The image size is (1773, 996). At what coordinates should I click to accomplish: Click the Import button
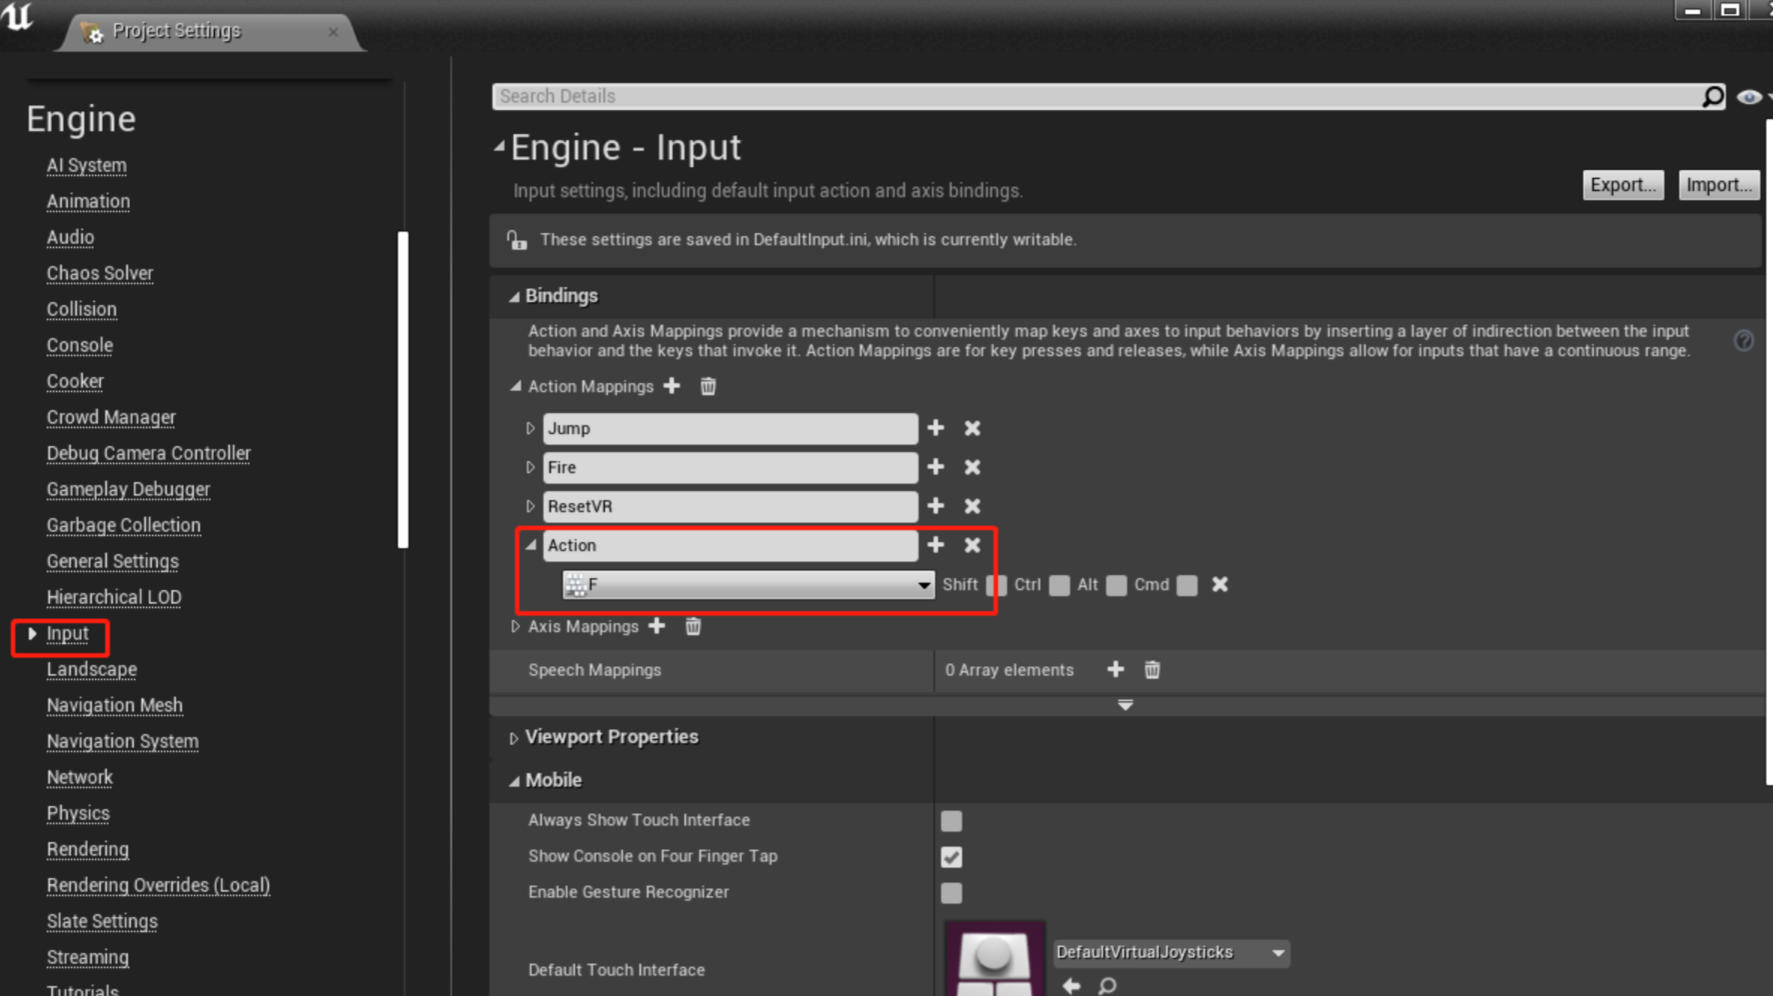point(1718,185)
